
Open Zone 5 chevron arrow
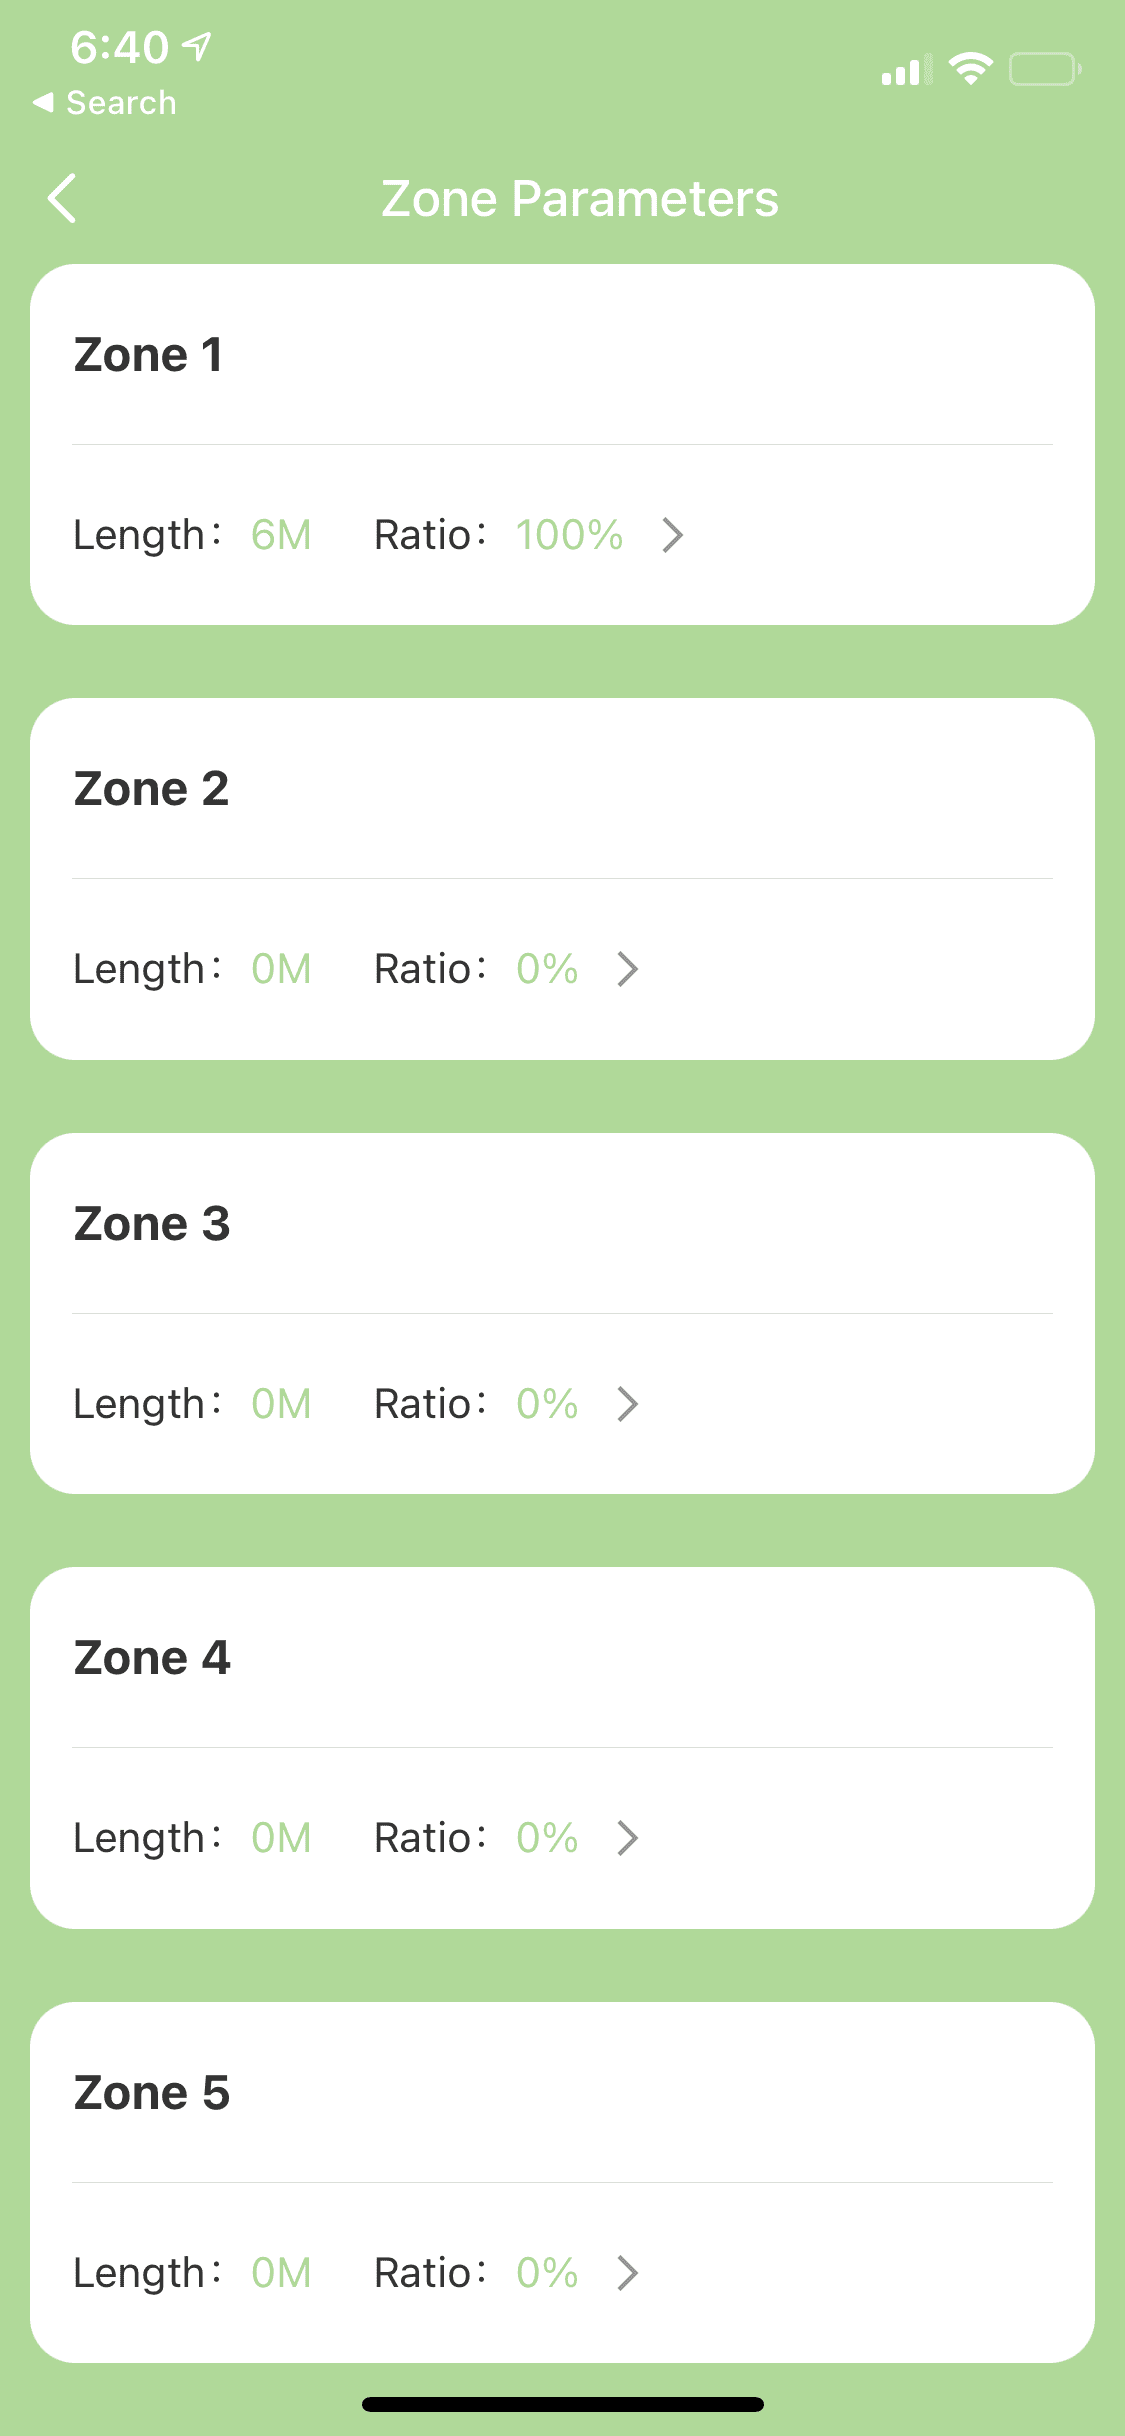pos(628,2273)
